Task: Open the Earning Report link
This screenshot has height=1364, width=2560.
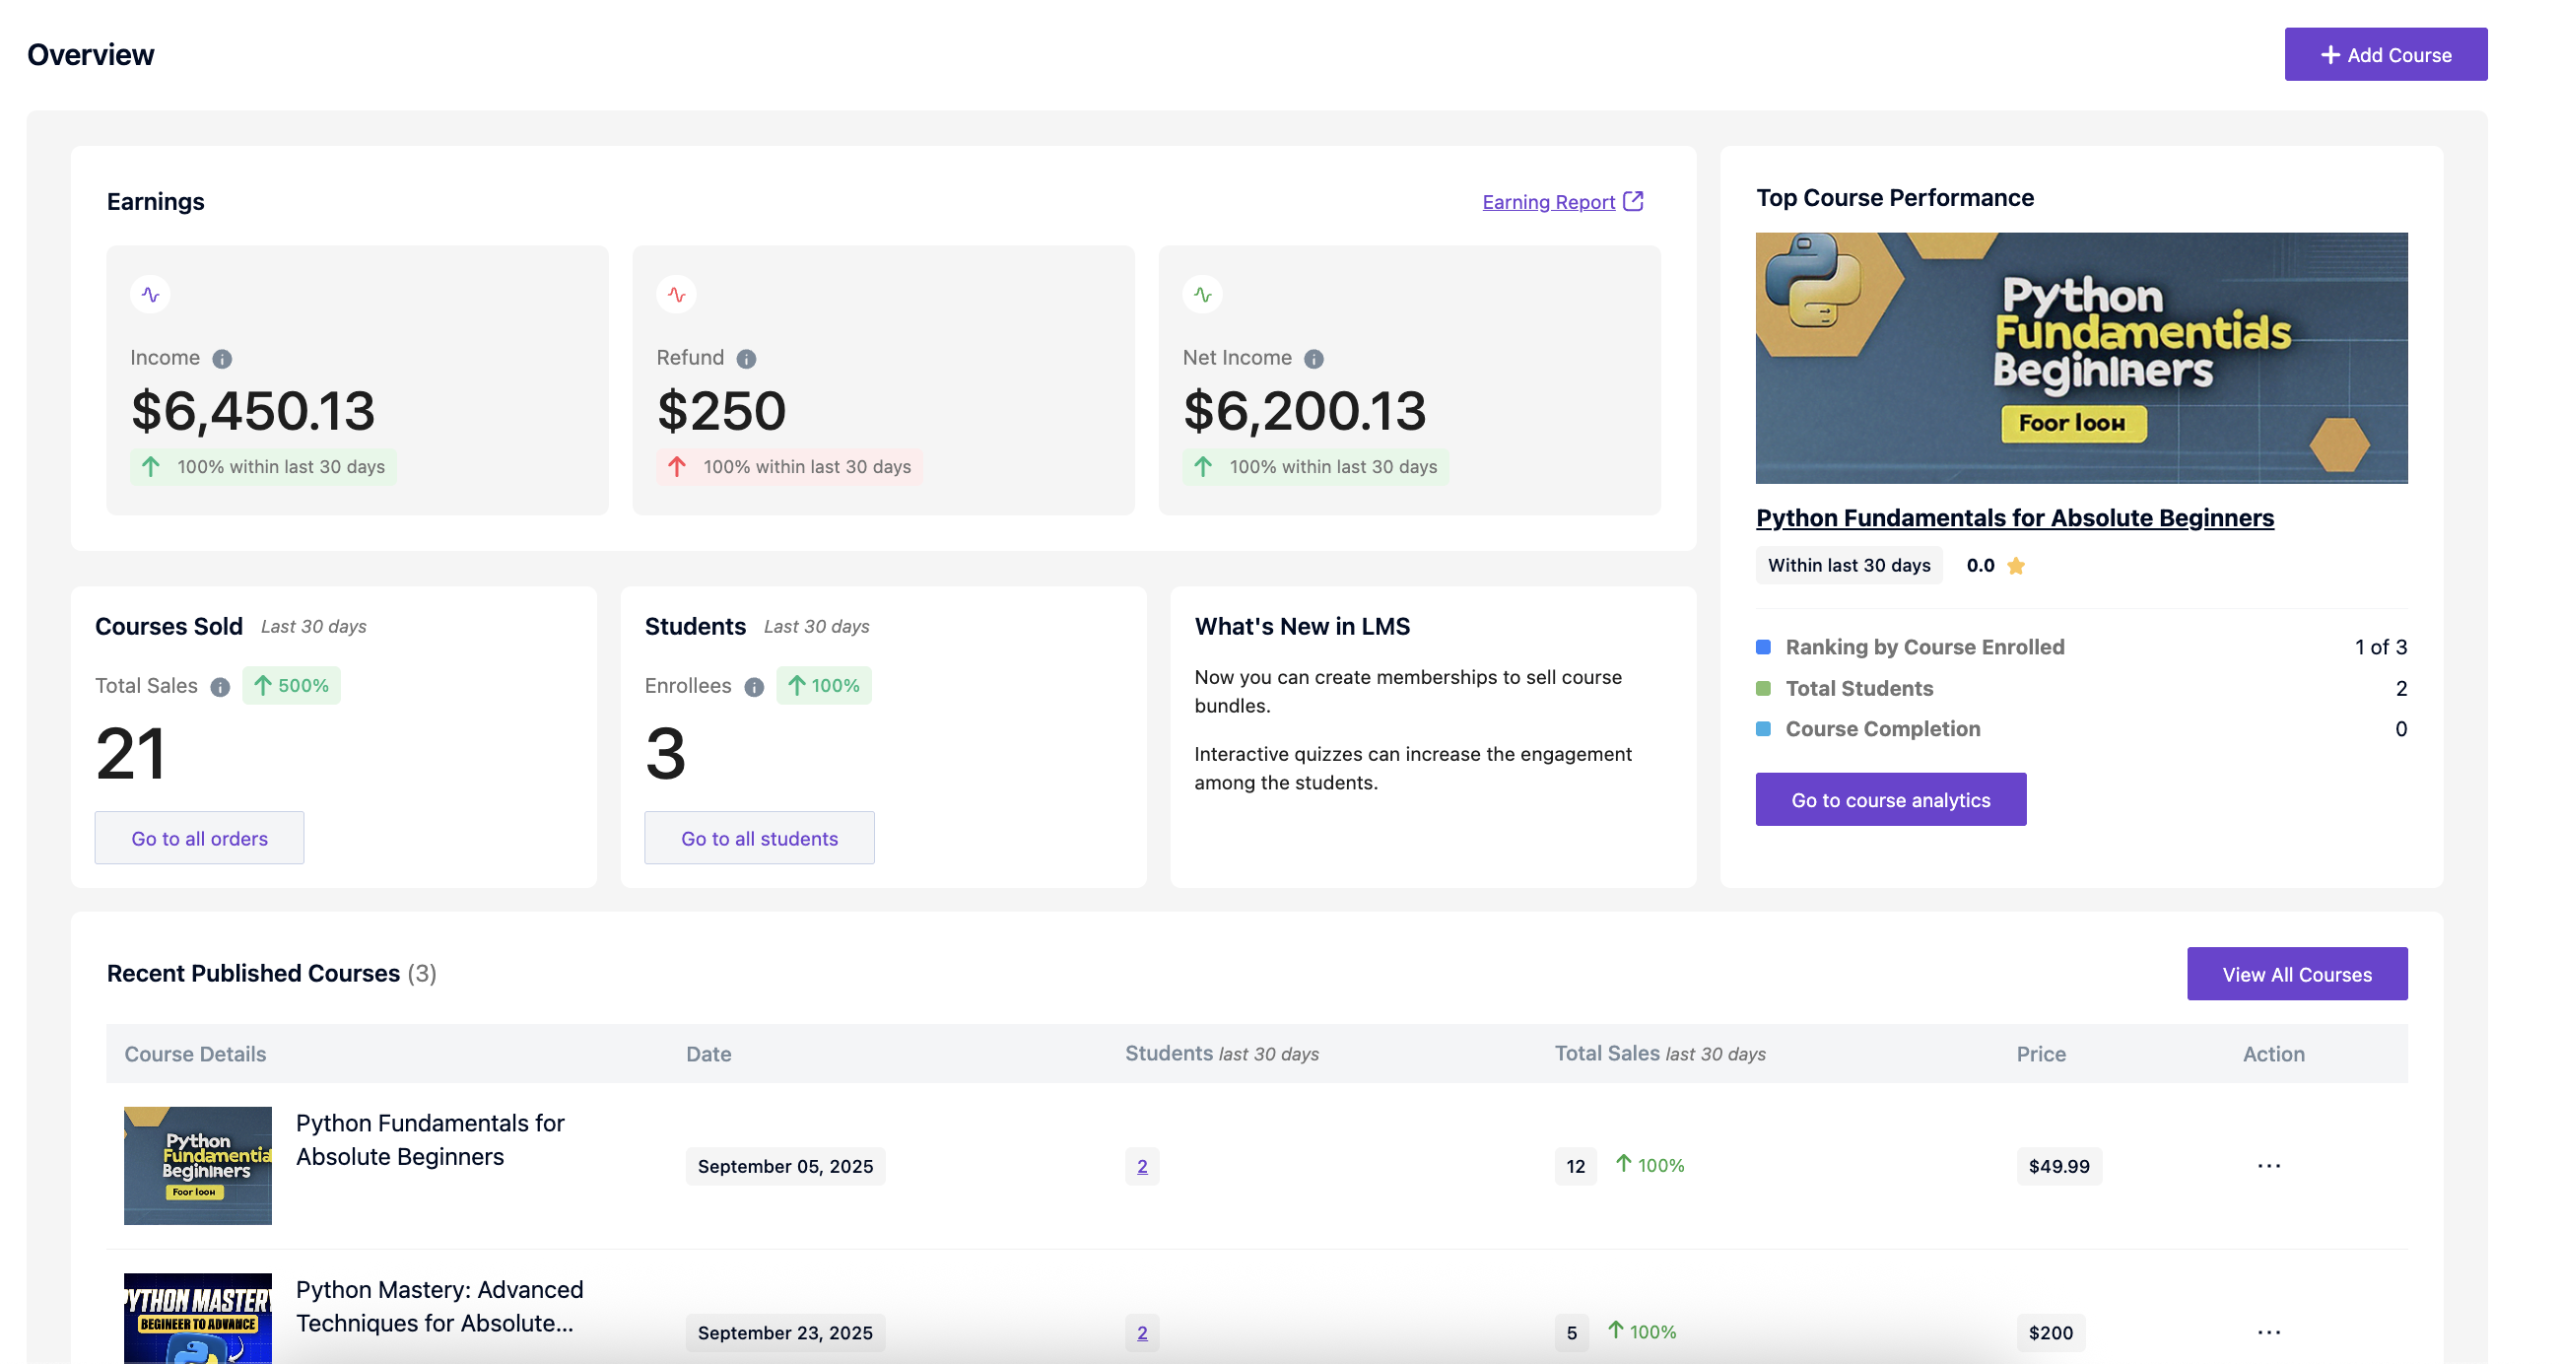Action: tap(1548, 203)
